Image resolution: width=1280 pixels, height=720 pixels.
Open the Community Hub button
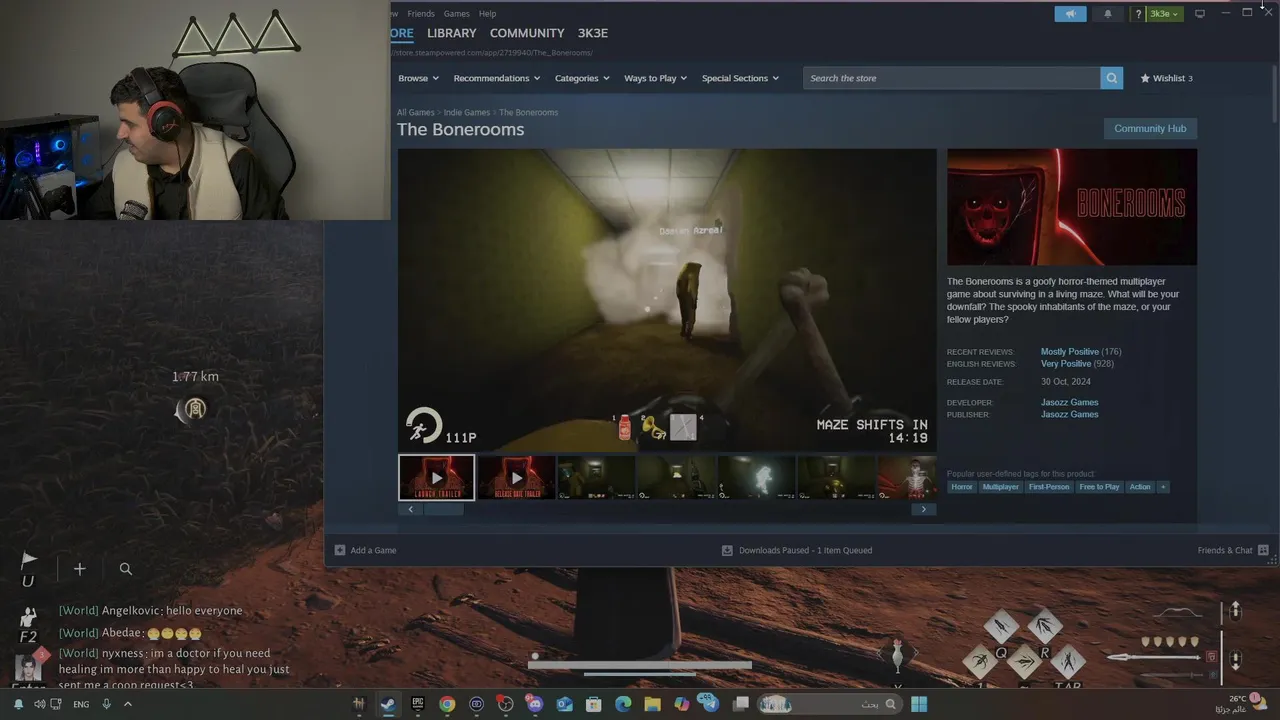pyautogui.click(x=1150, y=128)
